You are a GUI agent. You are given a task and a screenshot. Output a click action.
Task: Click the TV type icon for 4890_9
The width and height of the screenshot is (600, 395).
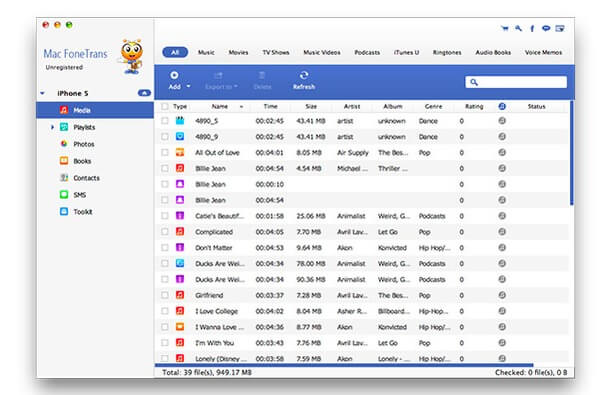(x=180, y=136)
